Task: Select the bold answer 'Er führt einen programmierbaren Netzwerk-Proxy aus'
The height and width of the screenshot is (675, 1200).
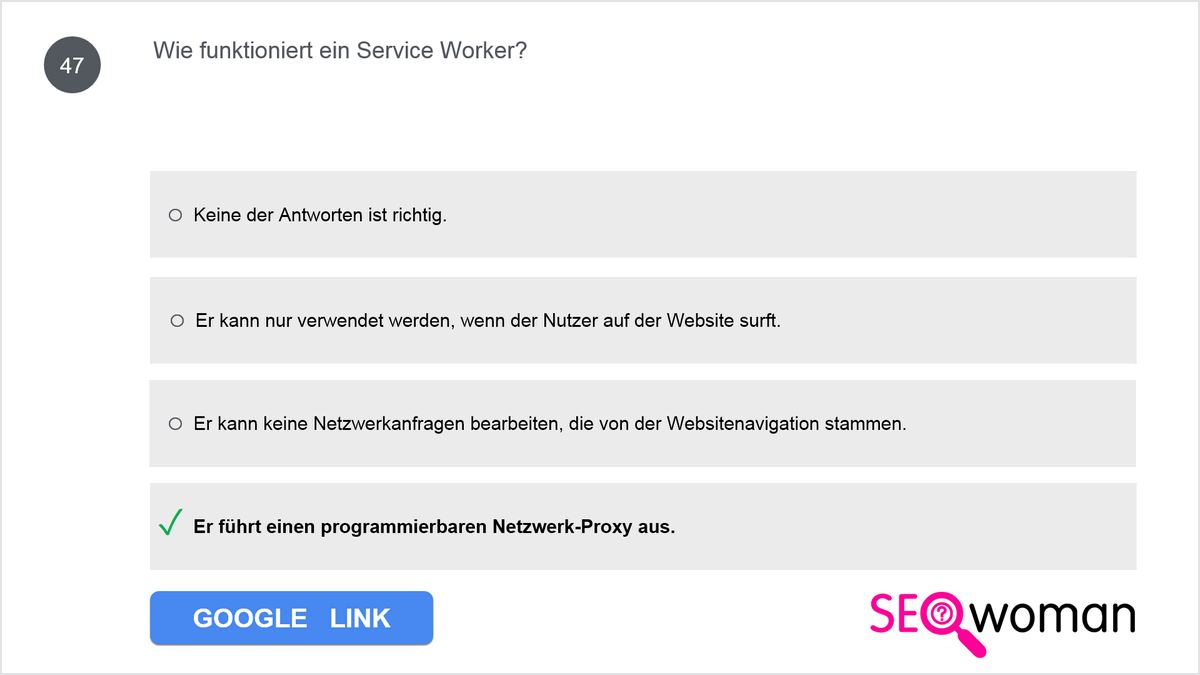Action: [434, 527]
